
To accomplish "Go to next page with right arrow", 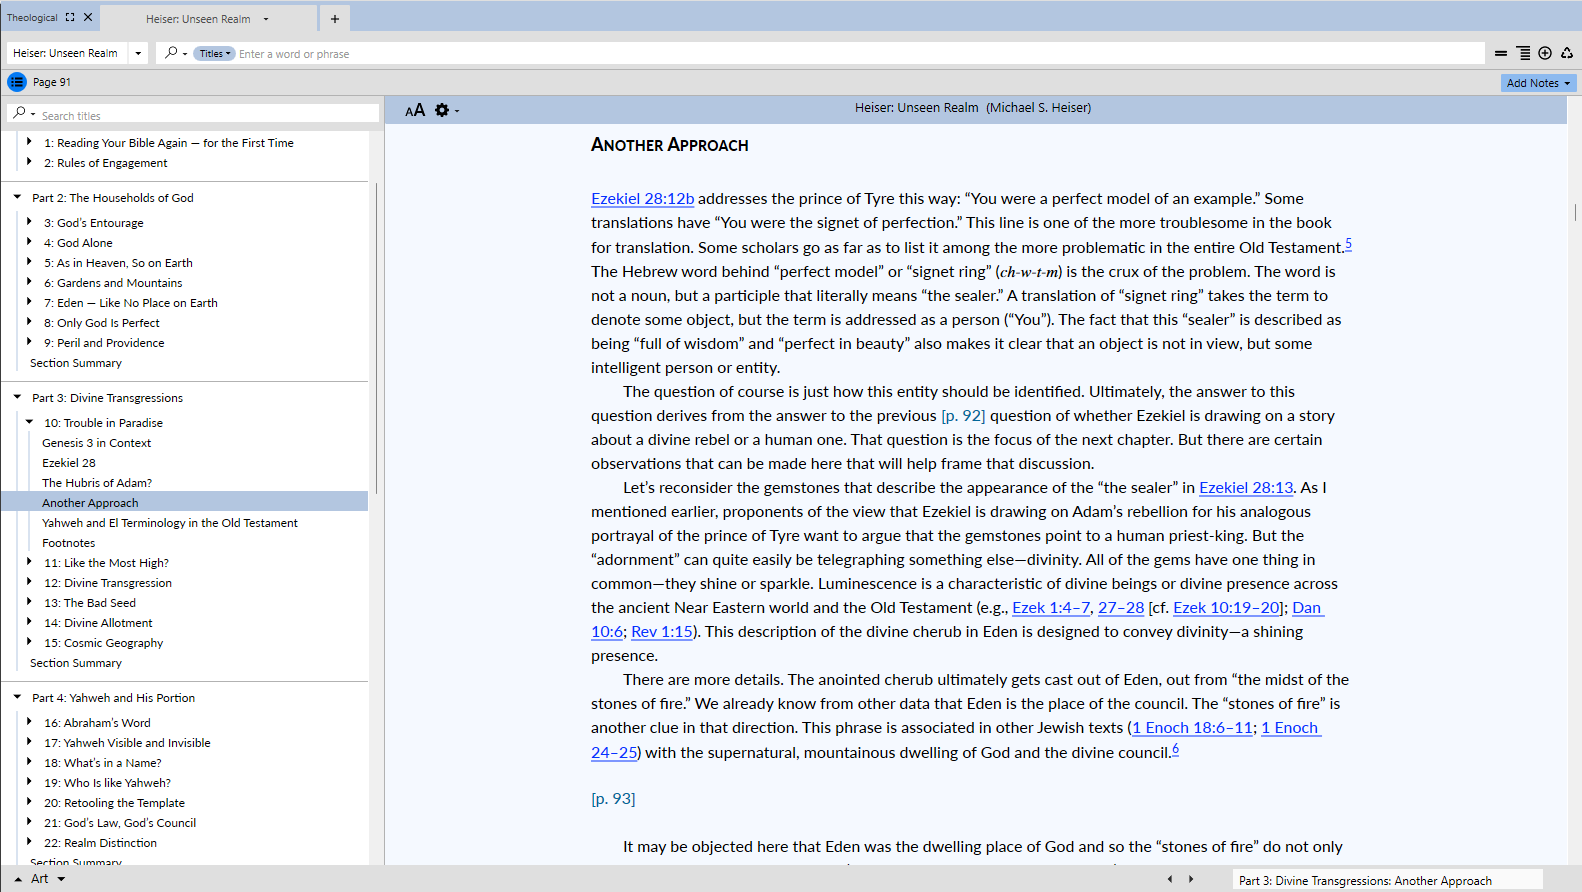I will [x=1191, y=879].
